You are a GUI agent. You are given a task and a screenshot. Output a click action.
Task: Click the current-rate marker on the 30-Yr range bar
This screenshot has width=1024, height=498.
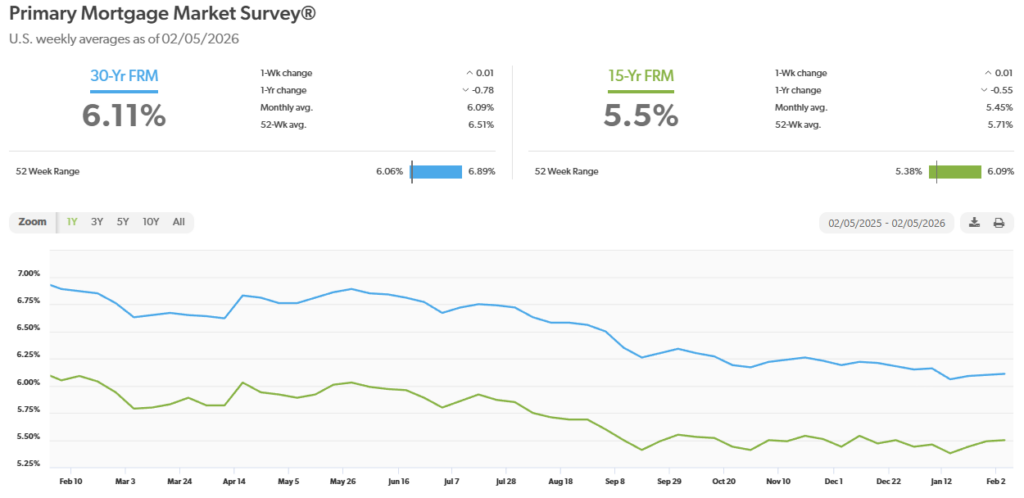coord(412,171)
